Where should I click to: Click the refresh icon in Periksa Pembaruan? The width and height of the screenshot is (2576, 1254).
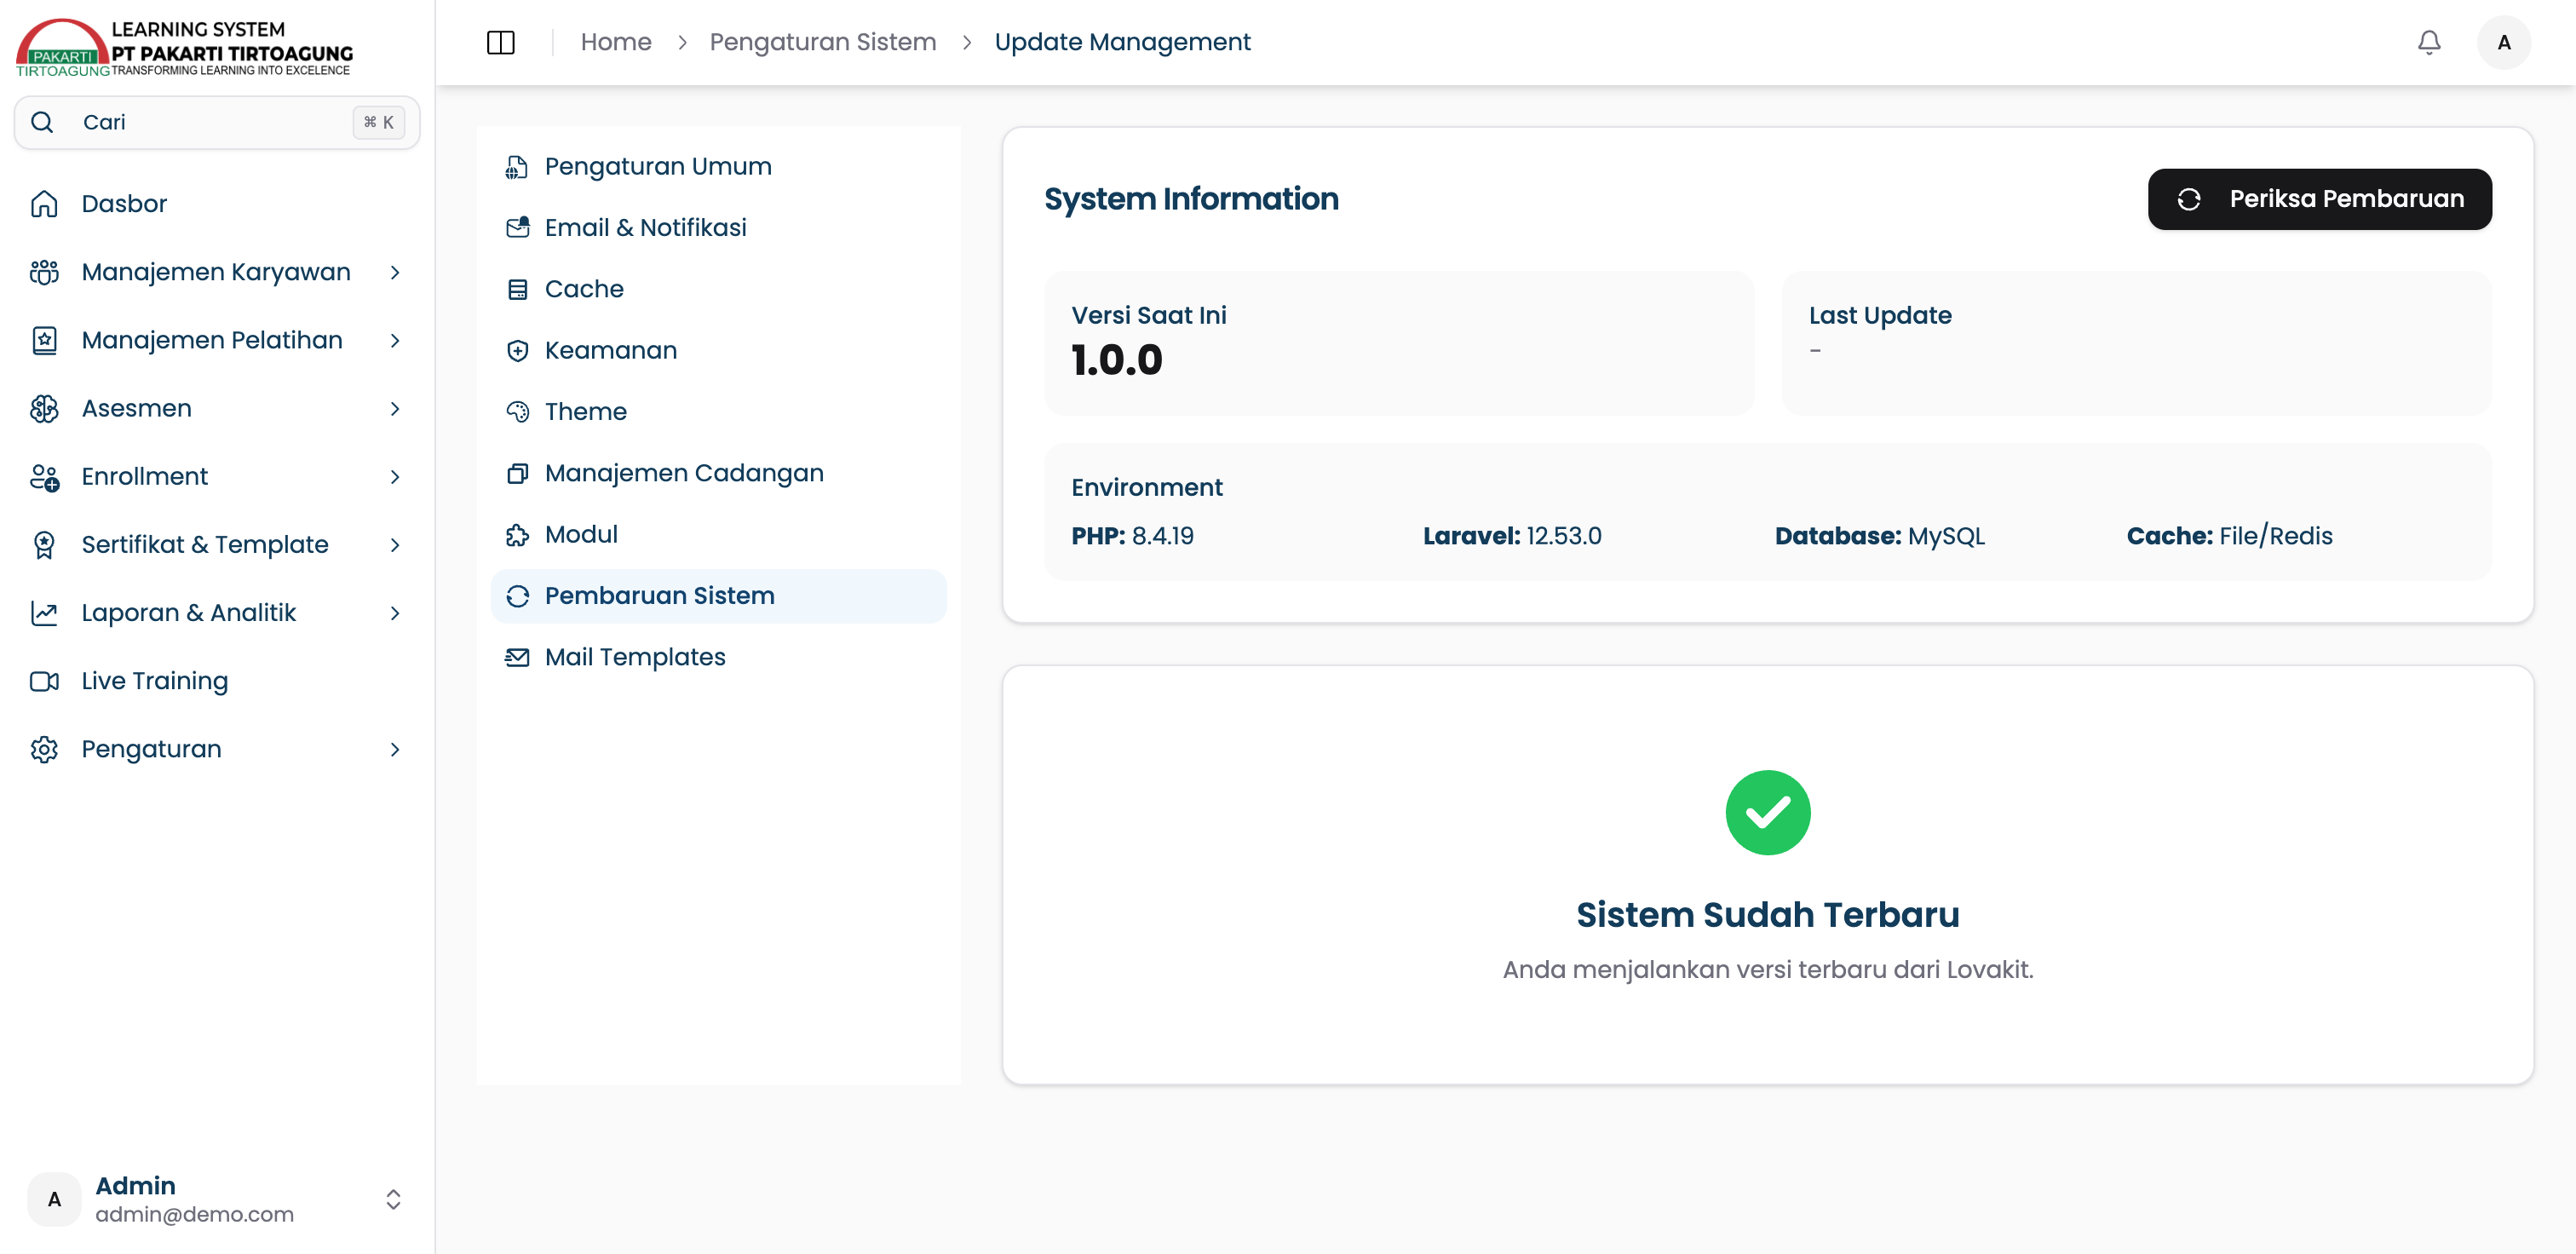2188,200
